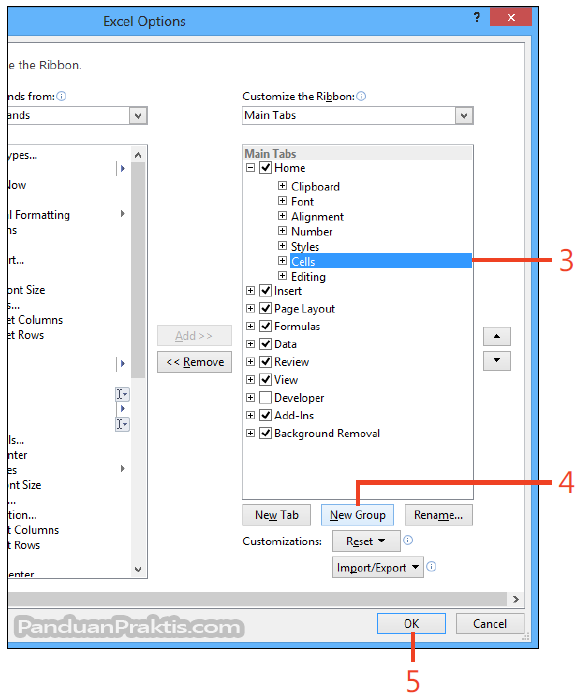
Task: Click the commands list scroll up arrow
Action: pyautogui.click(x=138, y=155)
